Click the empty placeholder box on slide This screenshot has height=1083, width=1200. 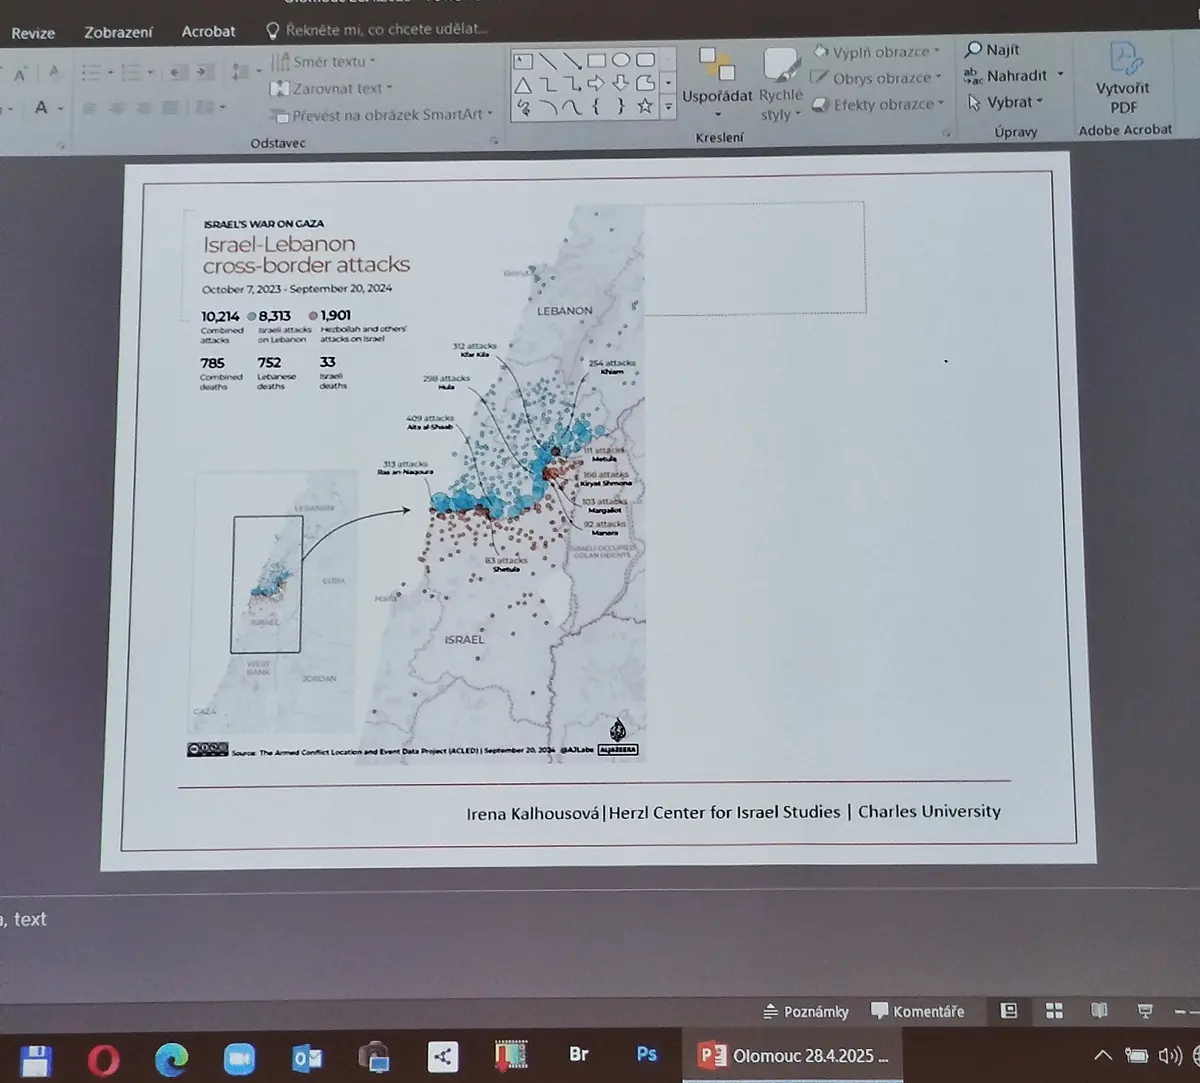coord(755,258)
